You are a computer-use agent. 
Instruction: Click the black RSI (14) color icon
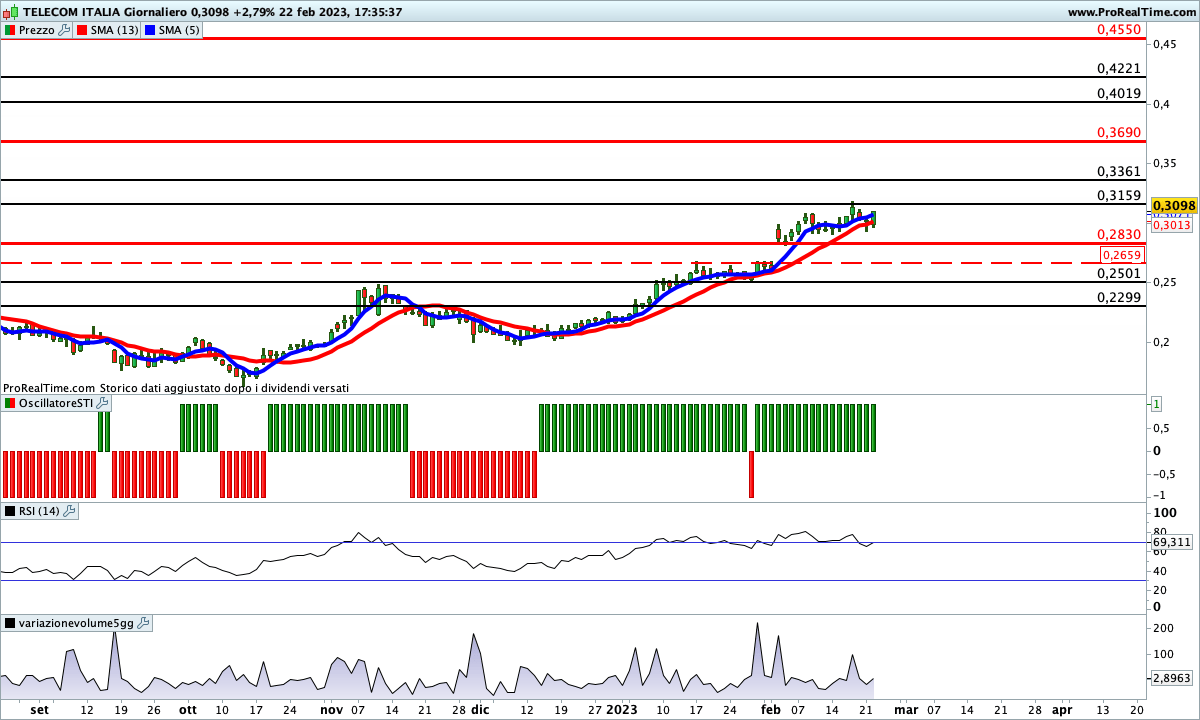click(x=10, y=511)
